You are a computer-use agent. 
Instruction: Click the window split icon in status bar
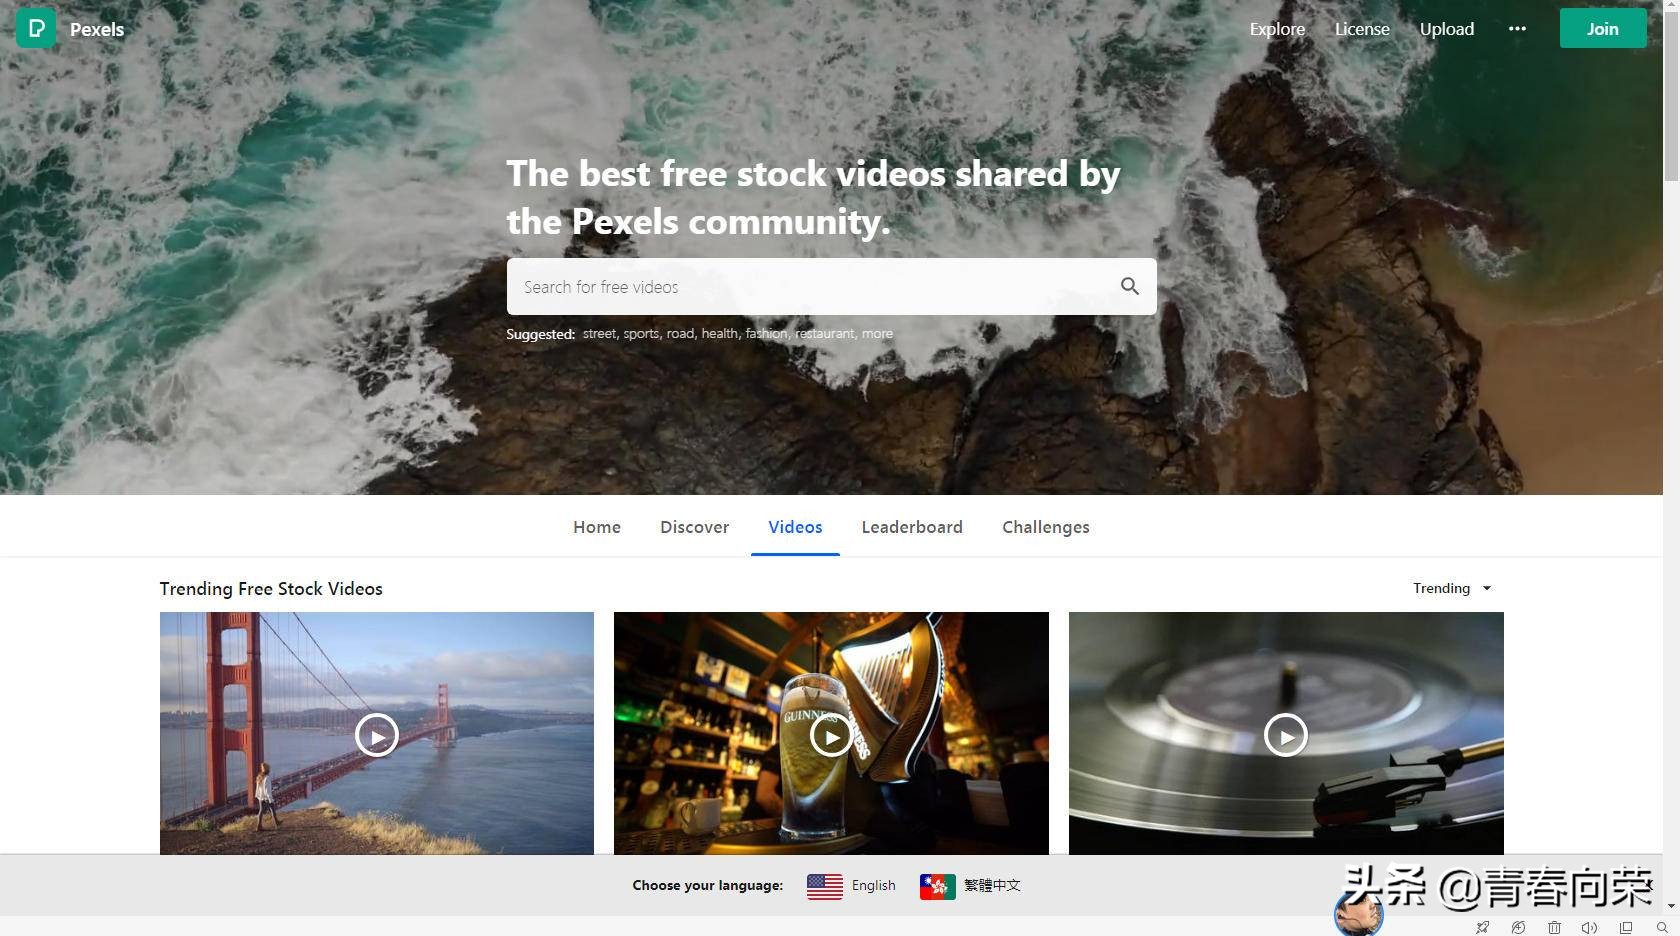[1626, 927]
